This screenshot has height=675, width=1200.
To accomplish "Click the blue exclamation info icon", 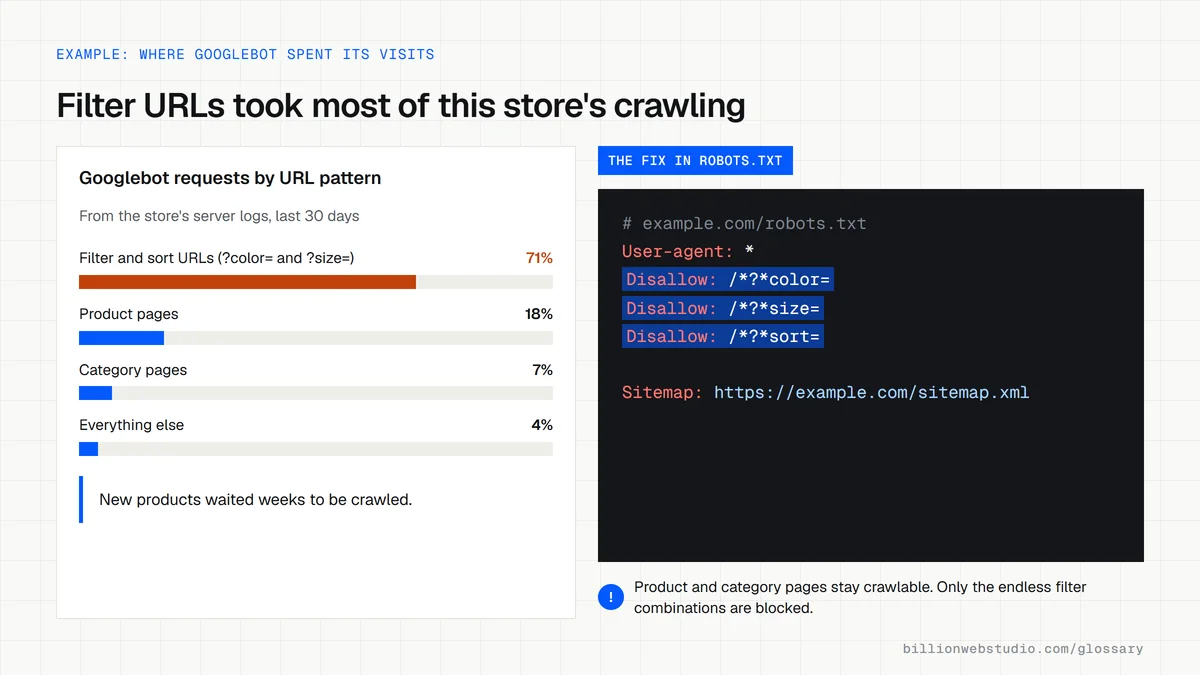I will 610,597.
